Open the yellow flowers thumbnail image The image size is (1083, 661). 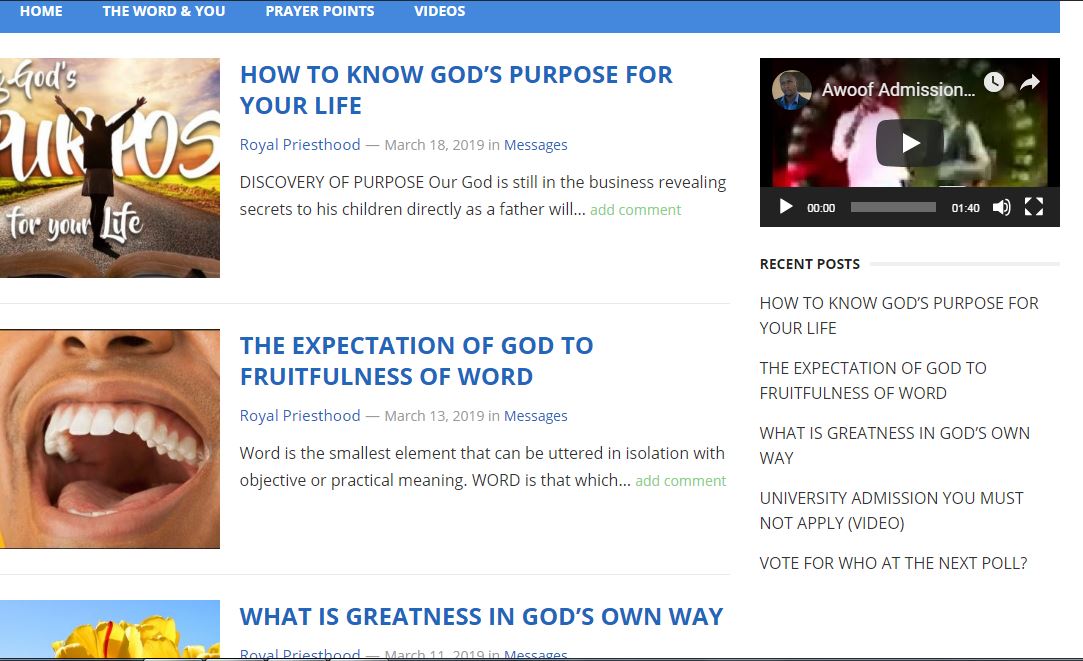[110, 629]
